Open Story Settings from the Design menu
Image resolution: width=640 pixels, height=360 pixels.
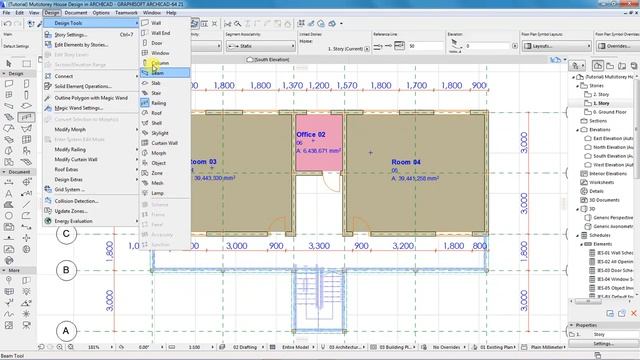coord(90,35)
